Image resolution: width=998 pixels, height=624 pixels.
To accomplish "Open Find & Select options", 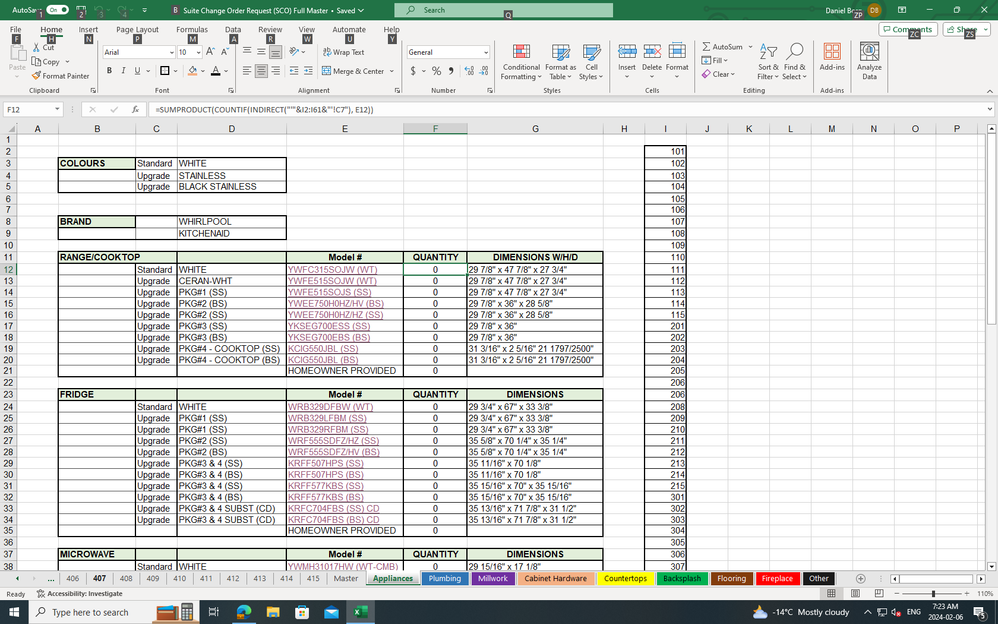I will point(794,62).
